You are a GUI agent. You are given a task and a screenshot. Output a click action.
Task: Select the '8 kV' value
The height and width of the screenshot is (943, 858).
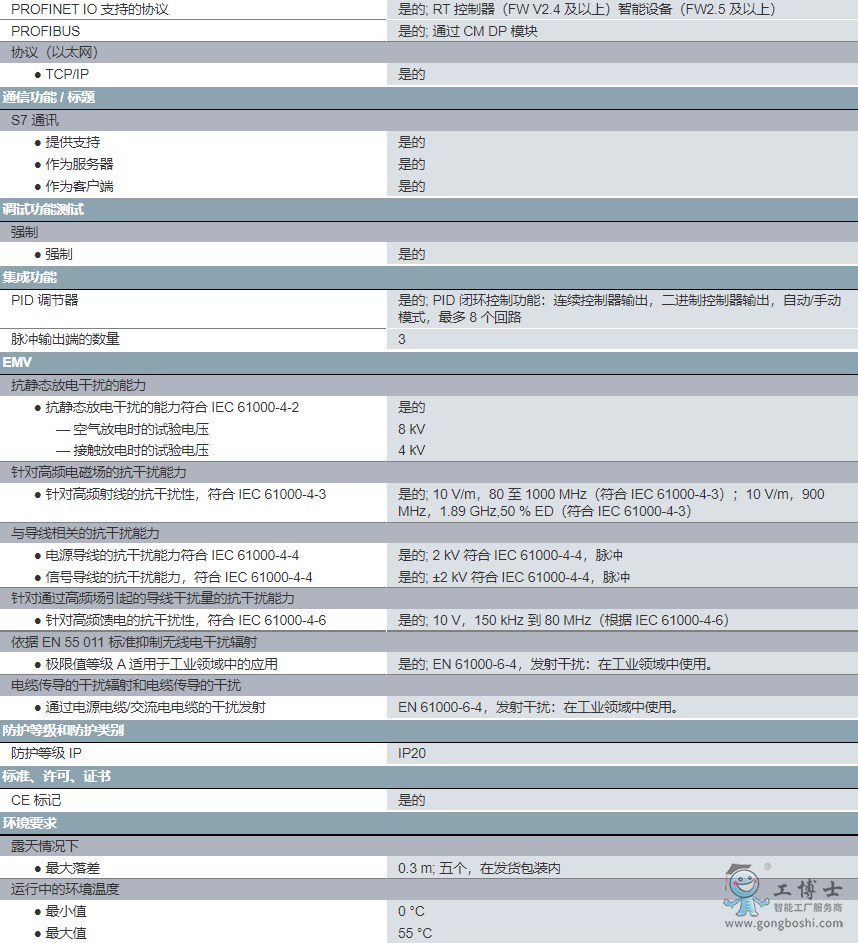pos(411,429)
